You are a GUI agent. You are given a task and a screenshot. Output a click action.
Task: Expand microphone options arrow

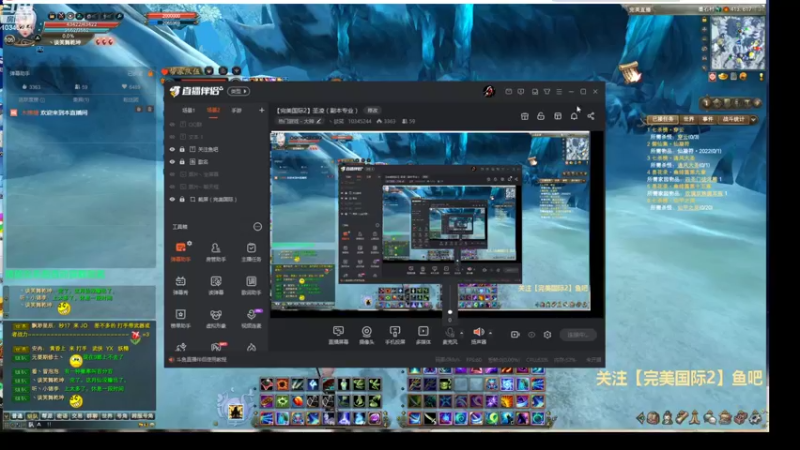[462, 333]
